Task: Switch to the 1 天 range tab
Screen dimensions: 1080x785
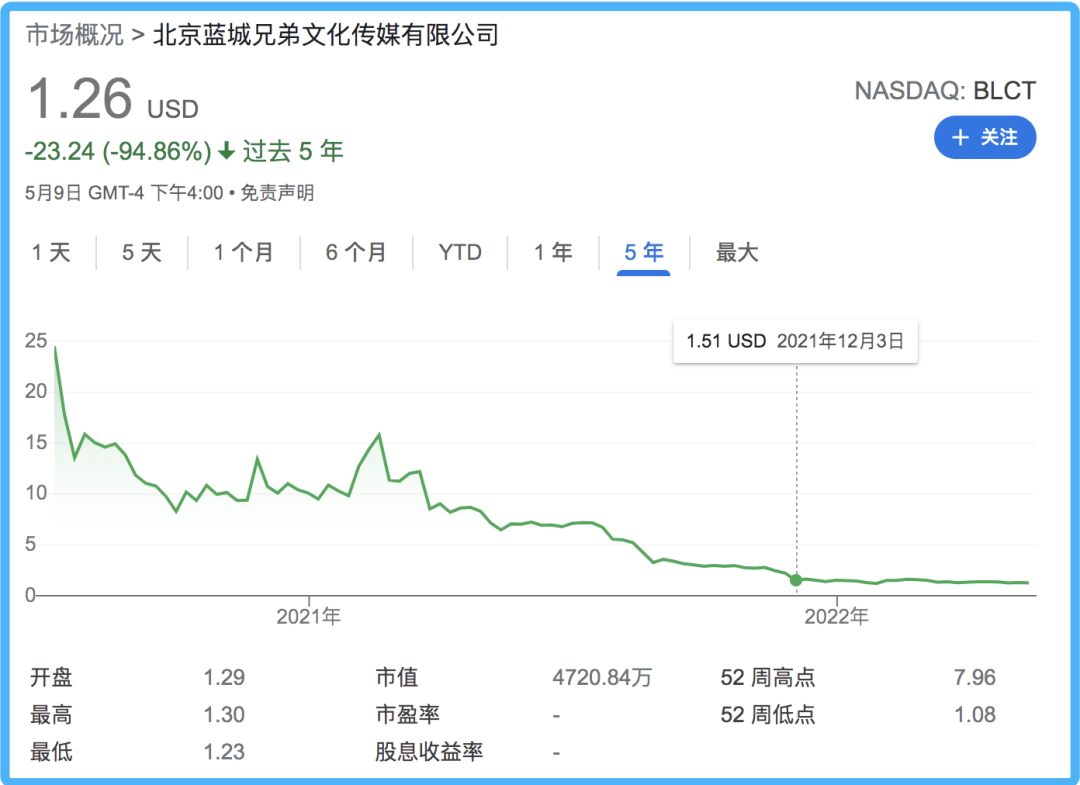Action: pyautogui.click(x=51, y=253)
